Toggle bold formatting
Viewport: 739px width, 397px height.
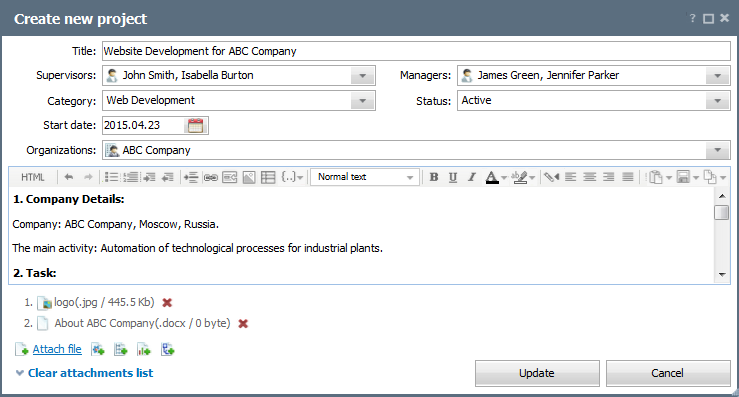coord(434,177)
